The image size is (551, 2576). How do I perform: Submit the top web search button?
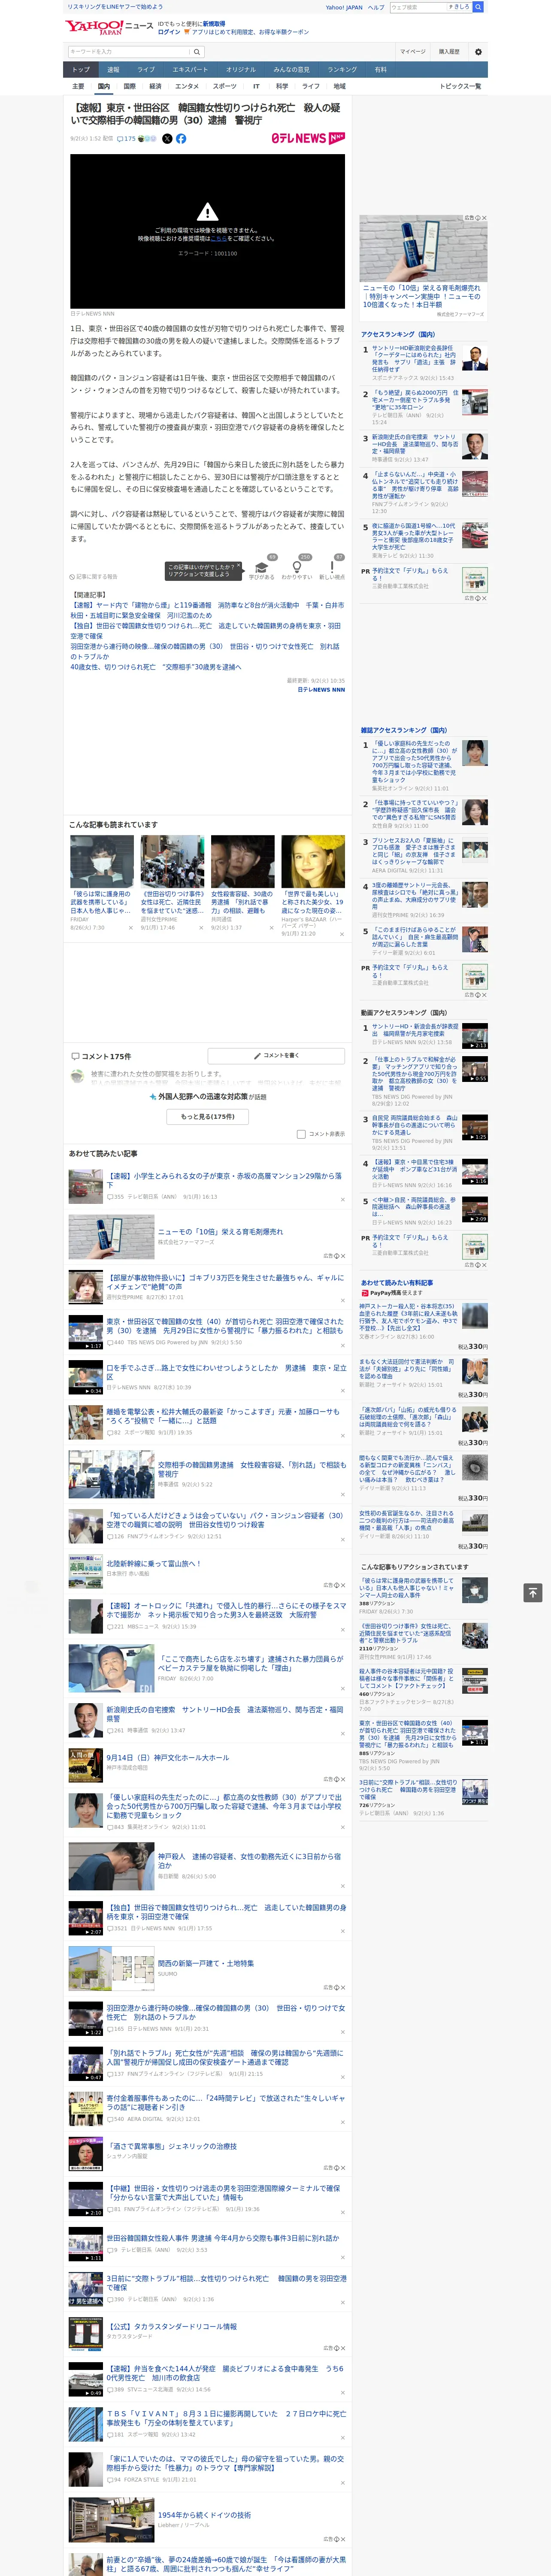point(478,7)
